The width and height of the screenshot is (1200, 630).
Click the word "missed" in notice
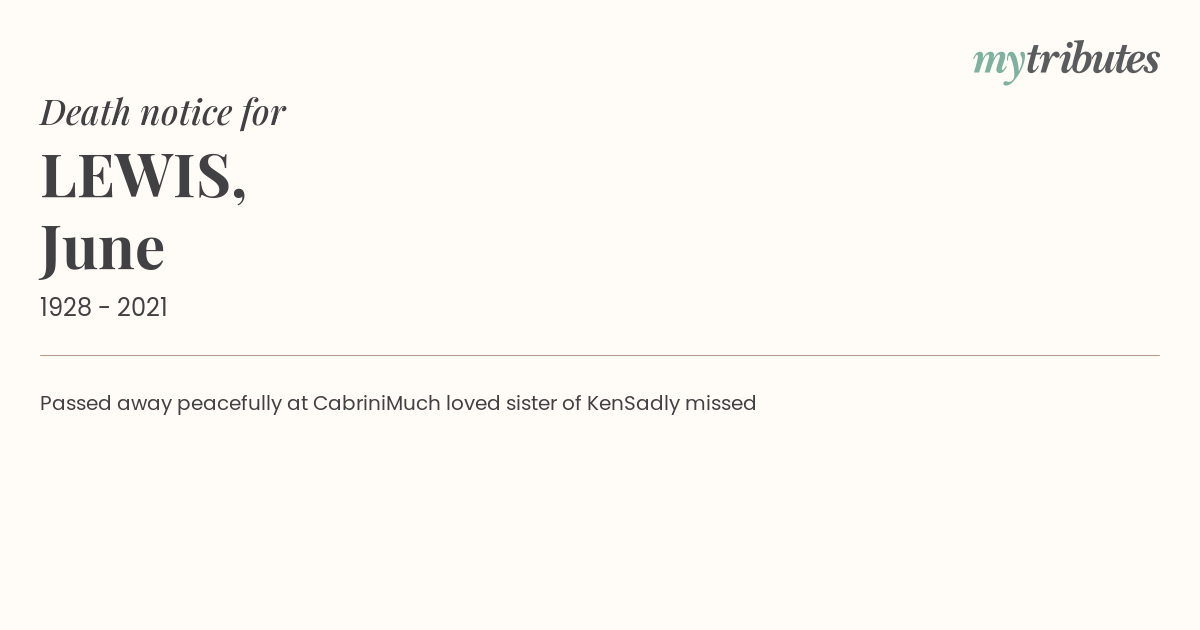[x=721, y=403]
